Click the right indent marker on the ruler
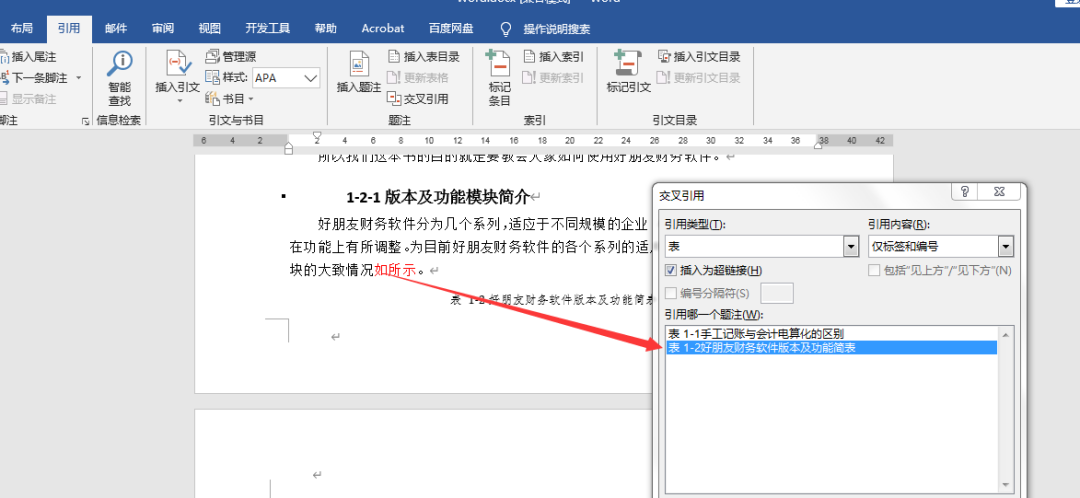The height and width of the screenshot is (498, 1080). [819, 145]
